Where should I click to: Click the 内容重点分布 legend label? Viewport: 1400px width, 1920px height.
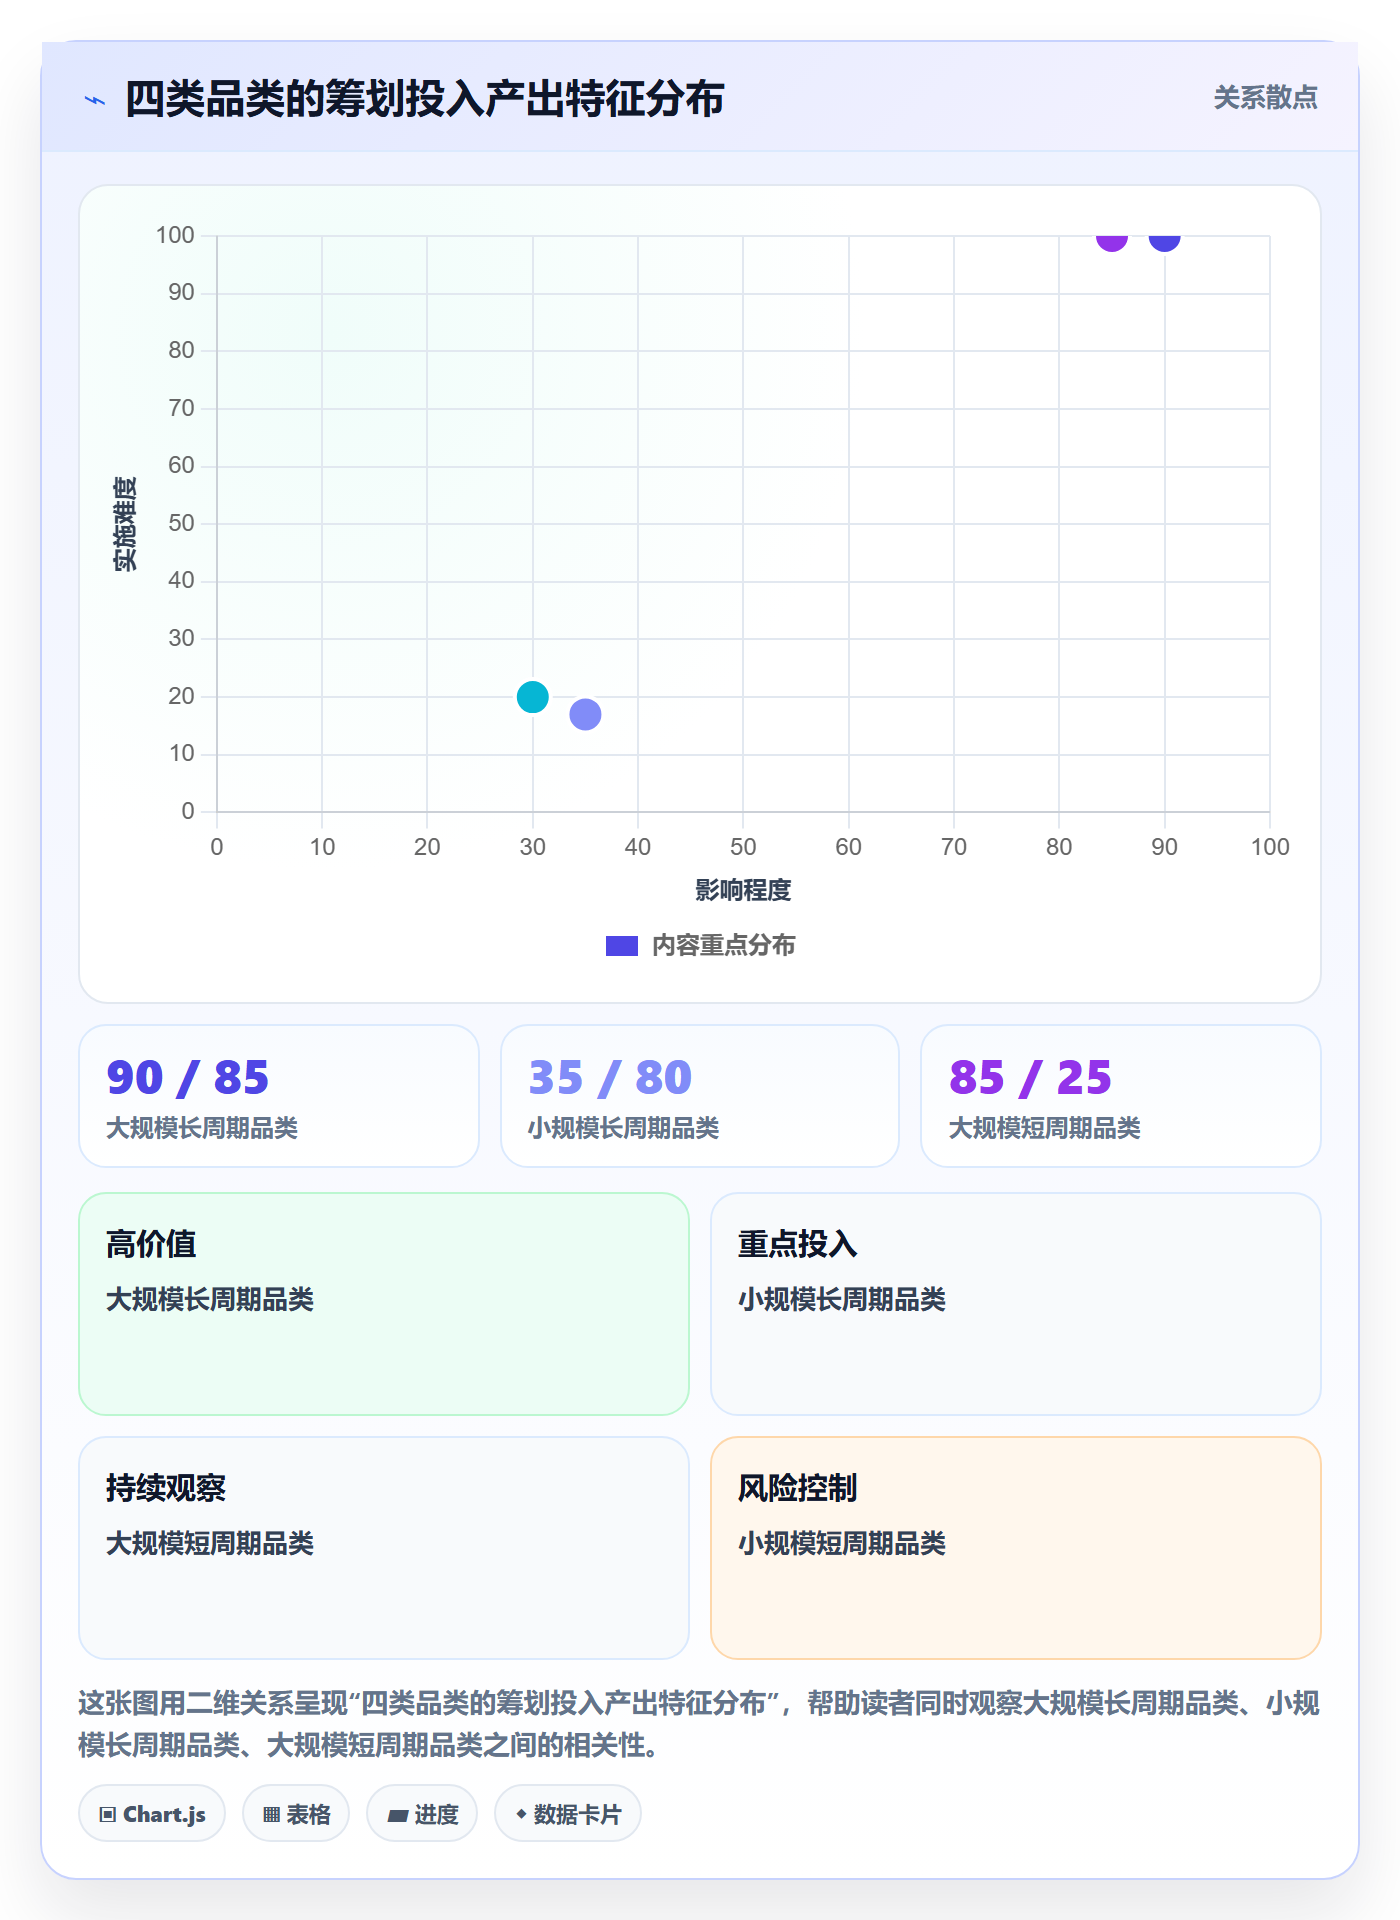pos(723,946)
